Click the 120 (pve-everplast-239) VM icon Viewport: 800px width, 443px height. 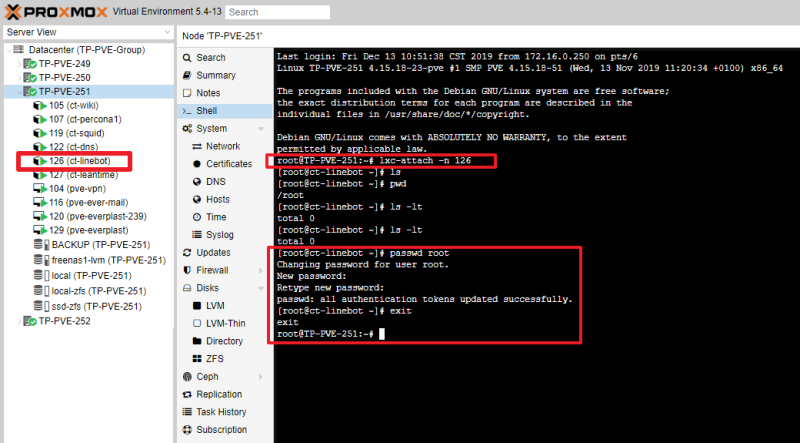[x=40, y=216]
